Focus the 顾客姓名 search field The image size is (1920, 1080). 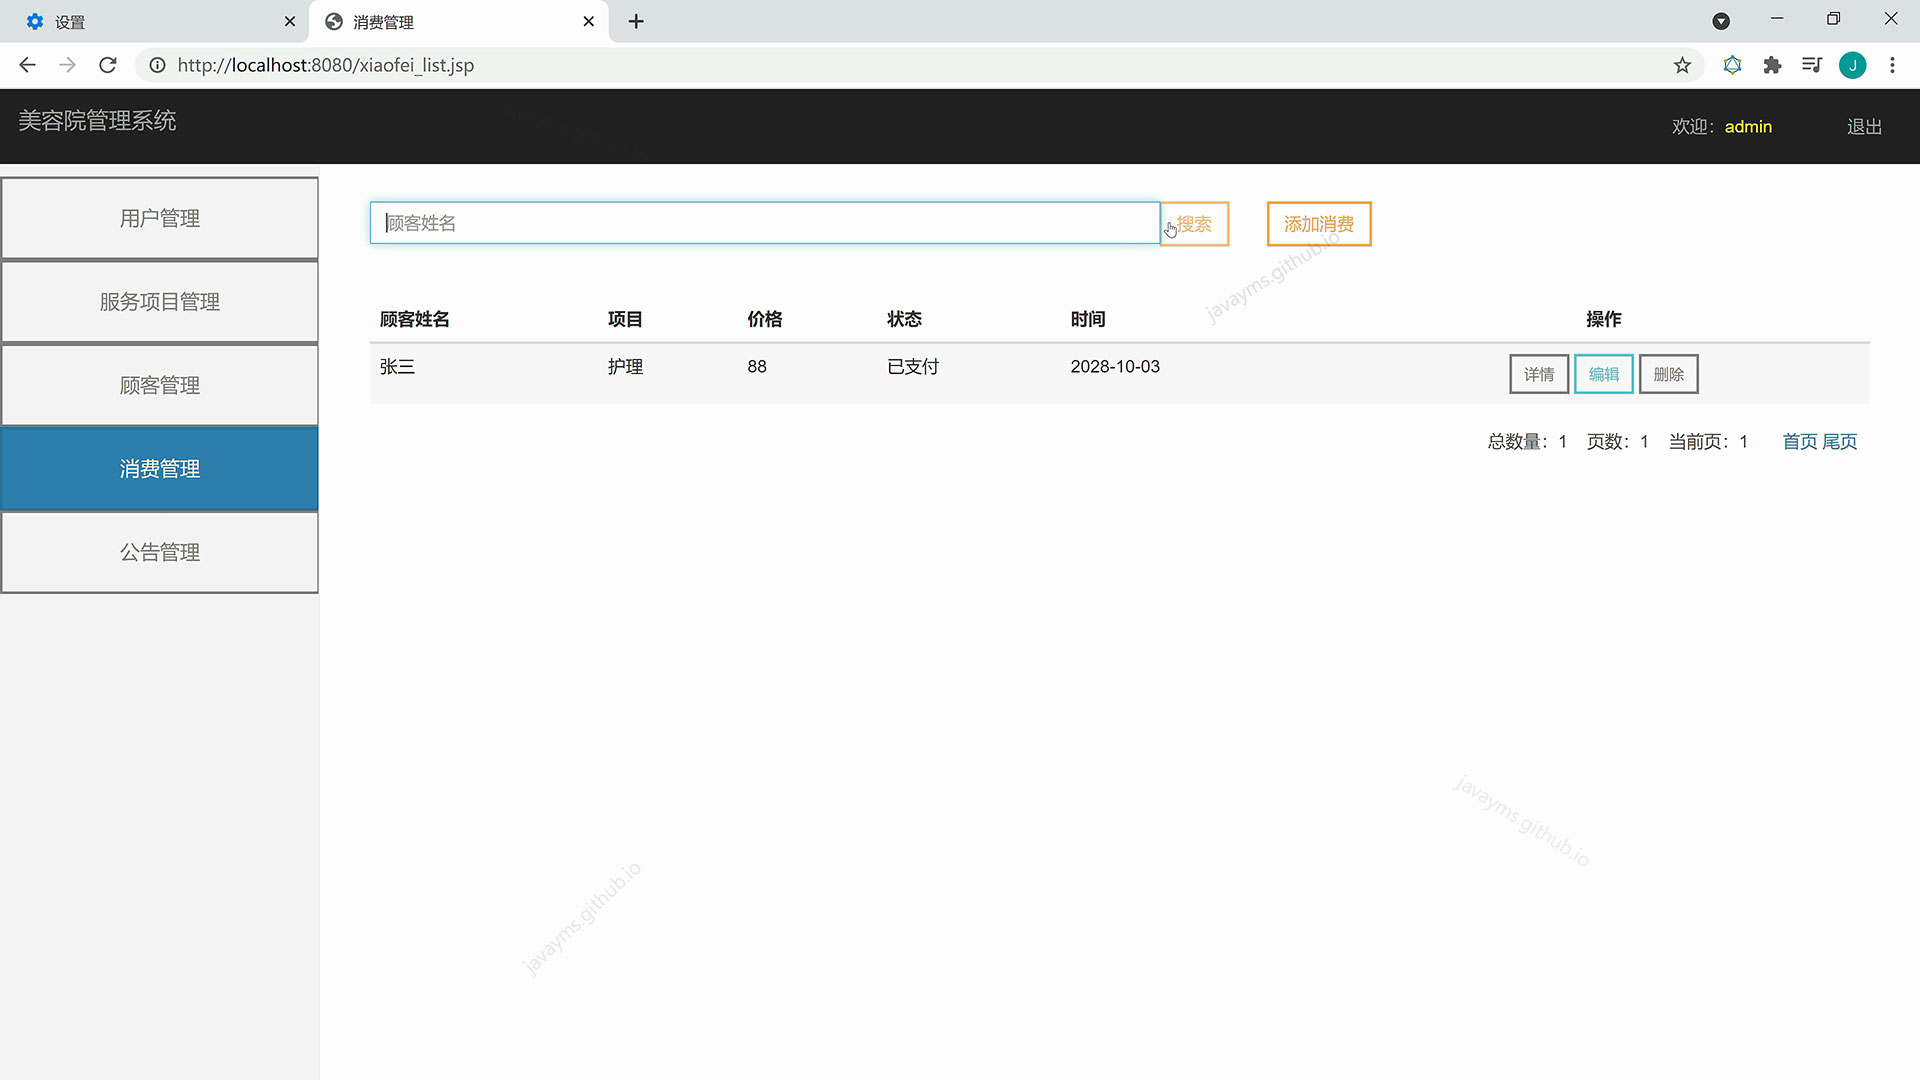click(x=765, y=223)
